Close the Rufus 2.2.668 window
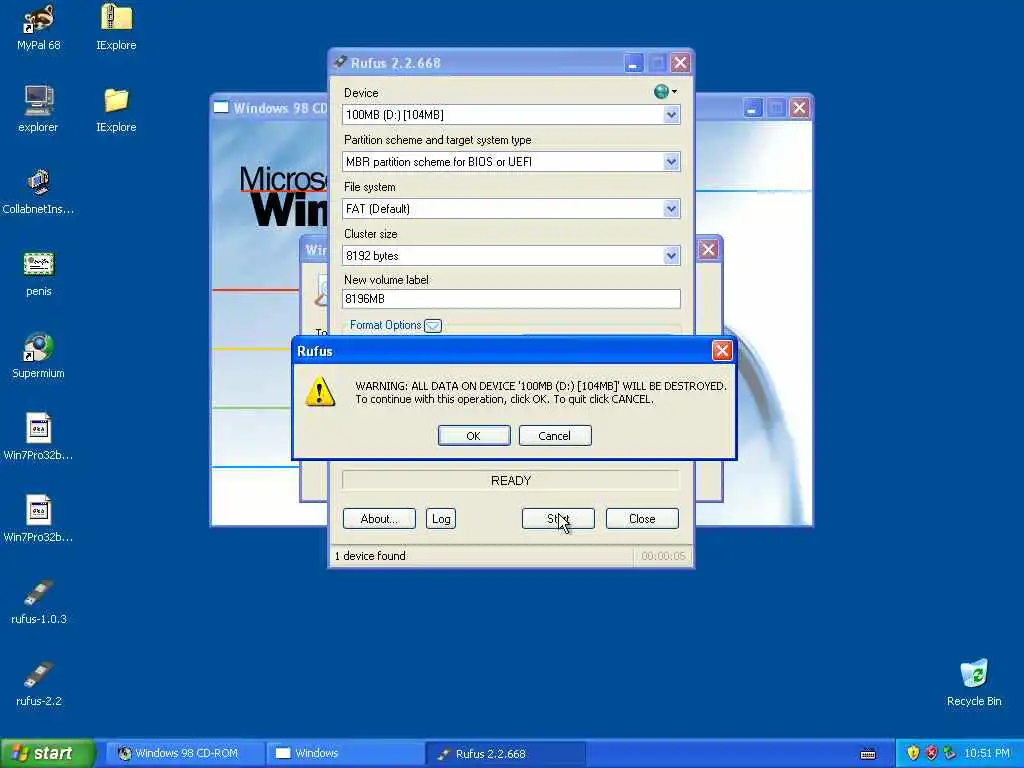Screen dimensions: 1024x768 (680, 63)
